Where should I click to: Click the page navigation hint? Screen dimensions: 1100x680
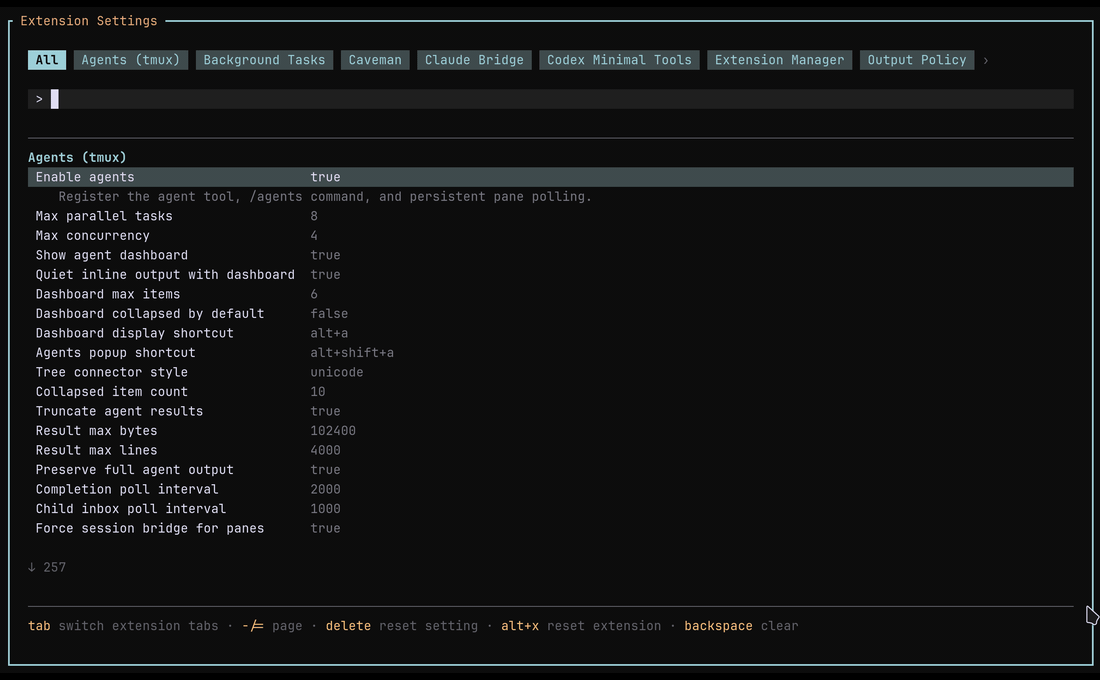click(x=272, y=626)
